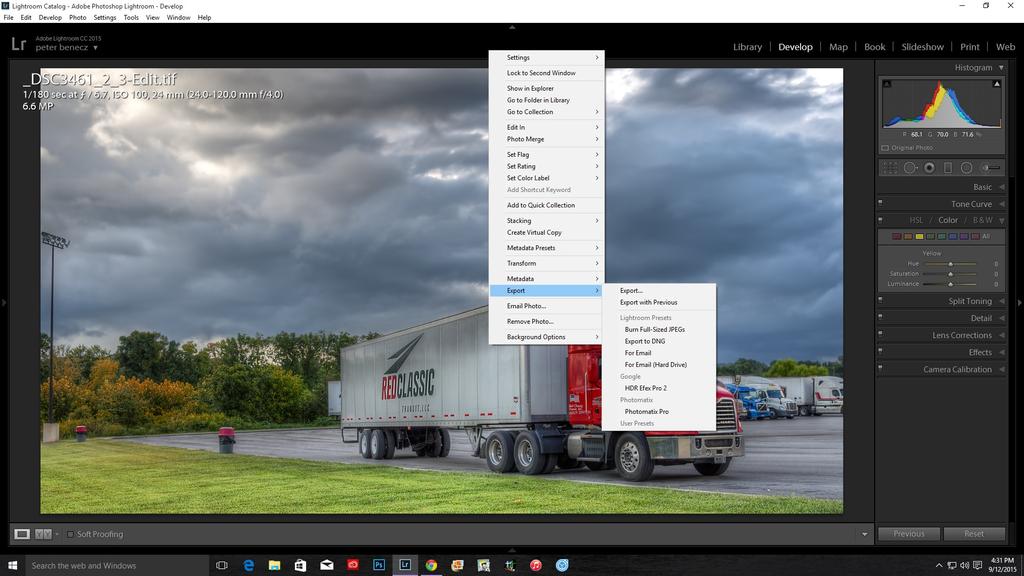Choose Export with Previous from submenu
Viewport: 1024px width, 576px height.
(648, 302)
